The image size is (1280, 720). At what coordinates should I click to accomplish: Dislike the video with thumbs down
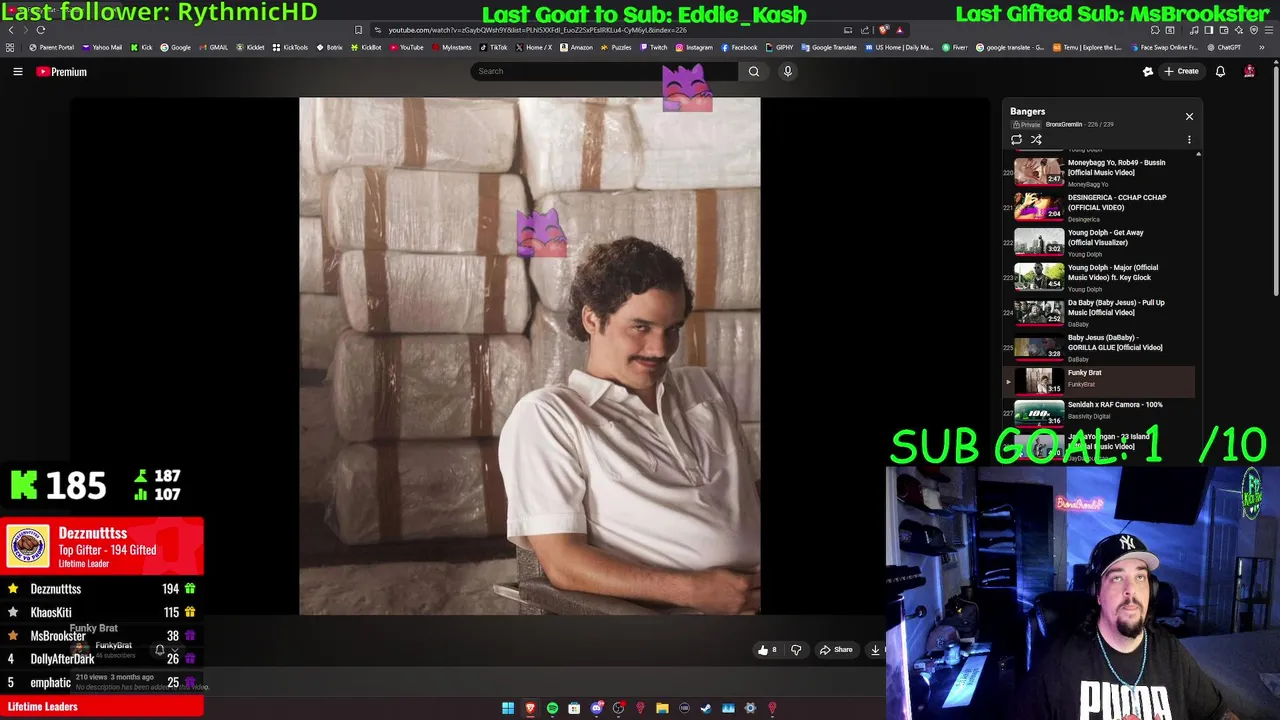pyautogui.click(x=796, y=650)
